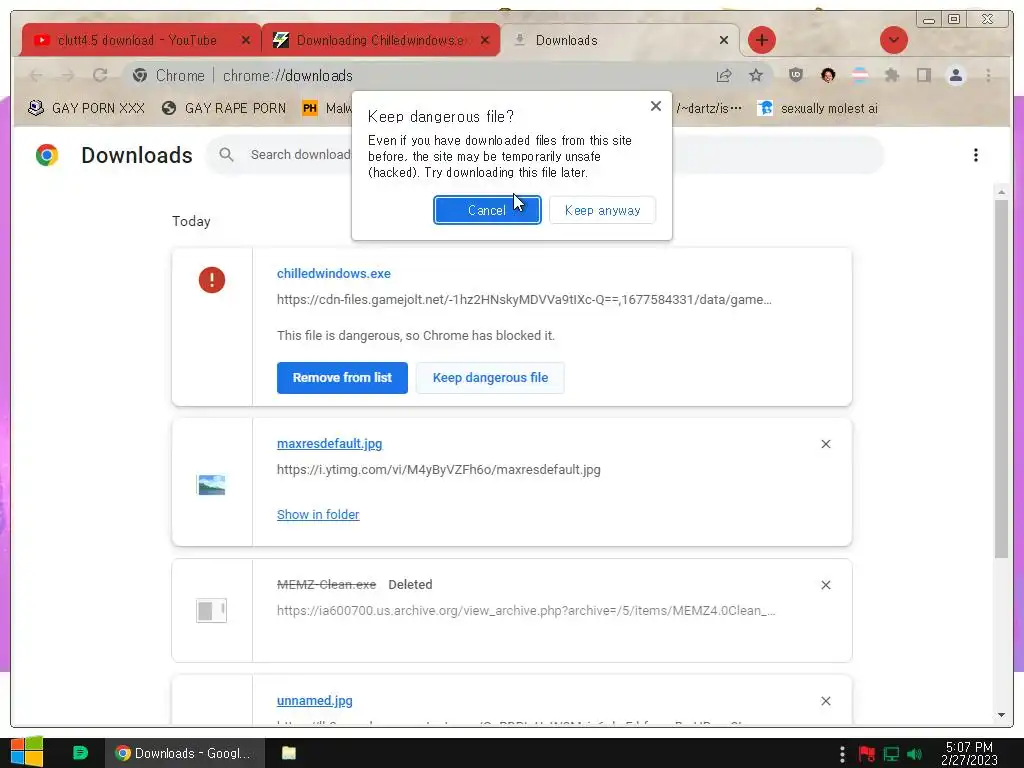Open the Downloads page more actions menu

976,155
